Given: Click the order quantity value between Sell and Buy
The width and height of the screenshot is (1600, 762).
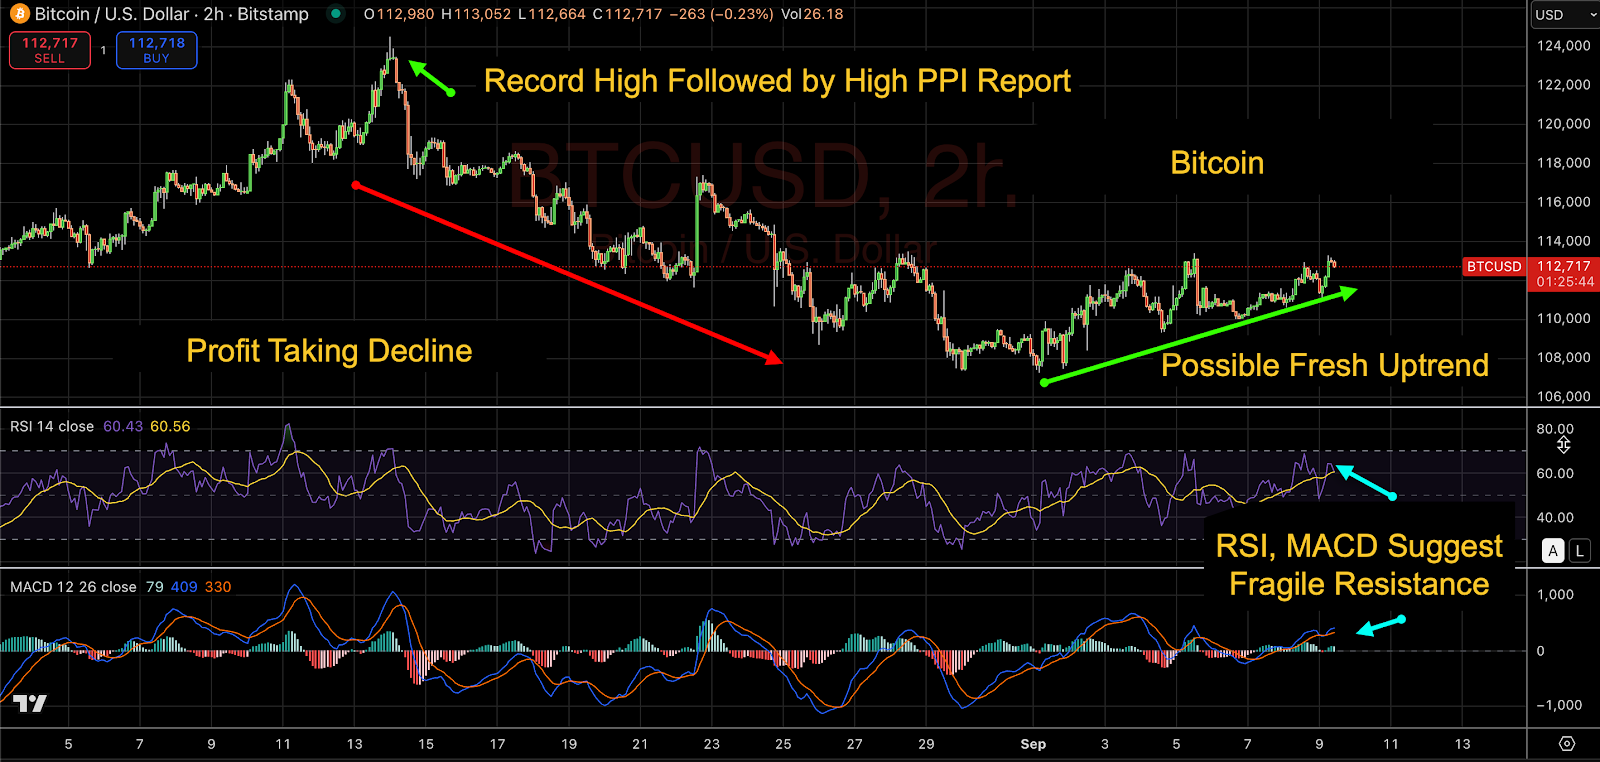Looking at the screenshot, I should pyautogui.click(x=103, y=50).
